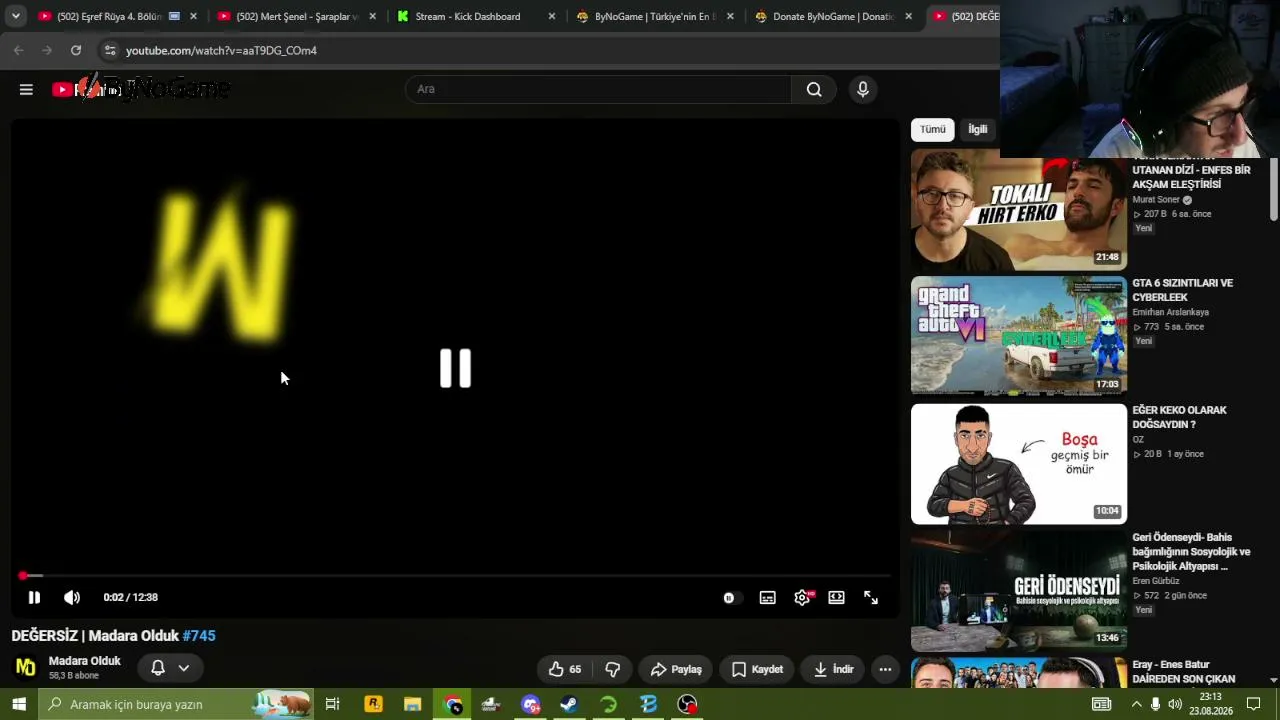Image resolution: width=1280 pixels, height=720 pixels.
Task: Close the 'Stream - Kick Dashboard' tab
Action: click(551, 16)
